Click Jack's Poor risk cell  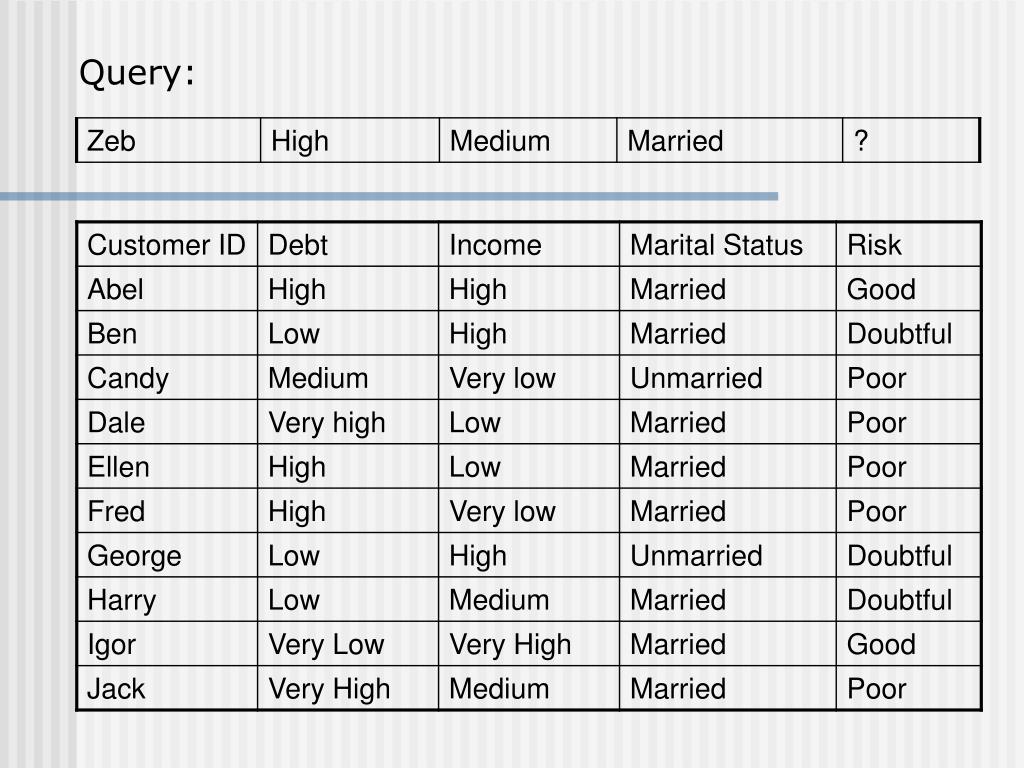(908, 688)
